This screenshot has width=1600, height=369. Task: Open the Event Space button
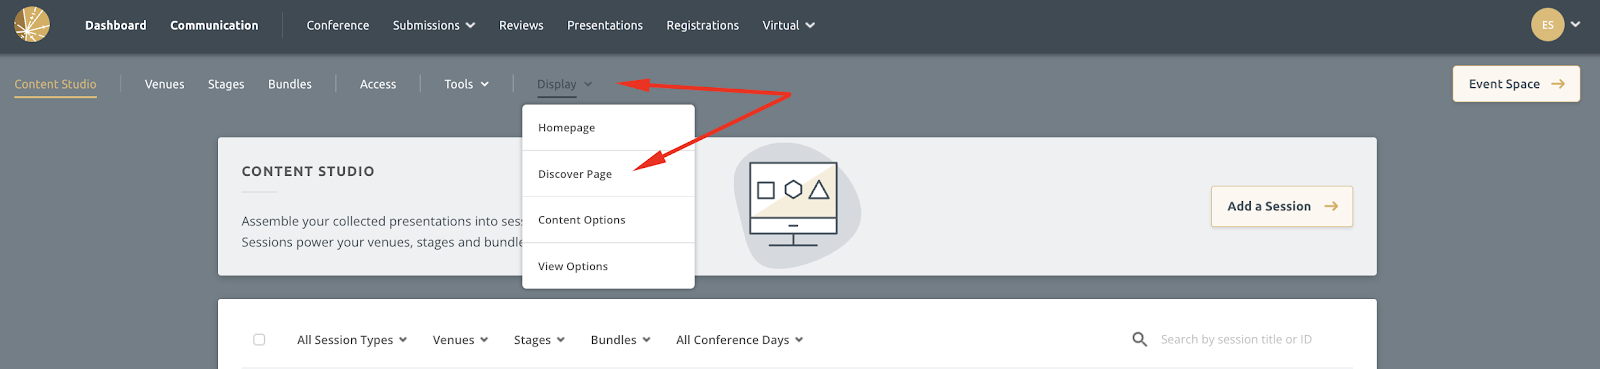point(1516,84)
